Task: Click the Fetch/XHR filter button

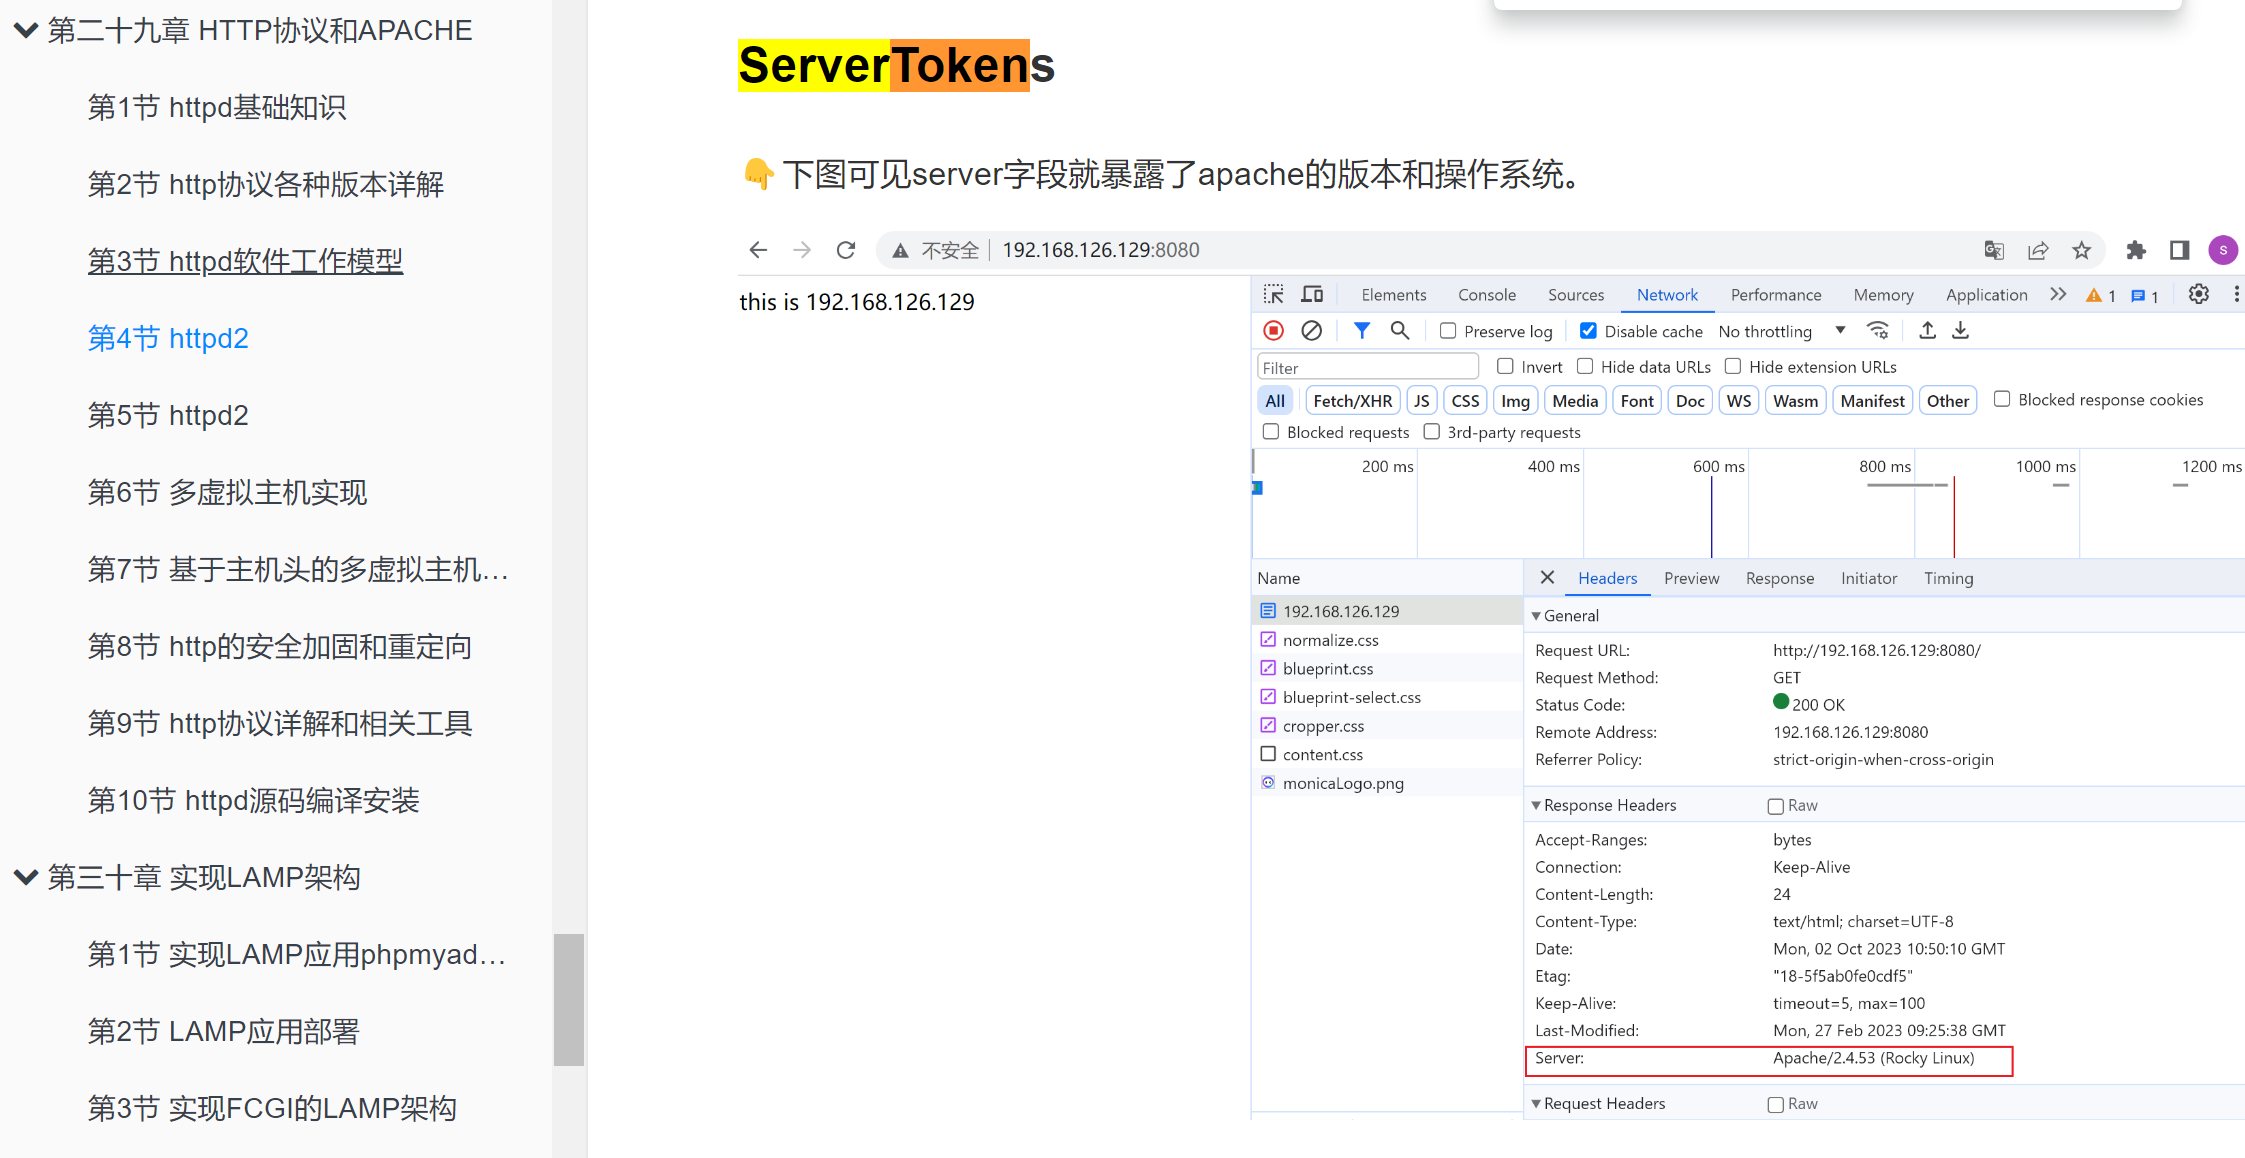Action: 1352,401
